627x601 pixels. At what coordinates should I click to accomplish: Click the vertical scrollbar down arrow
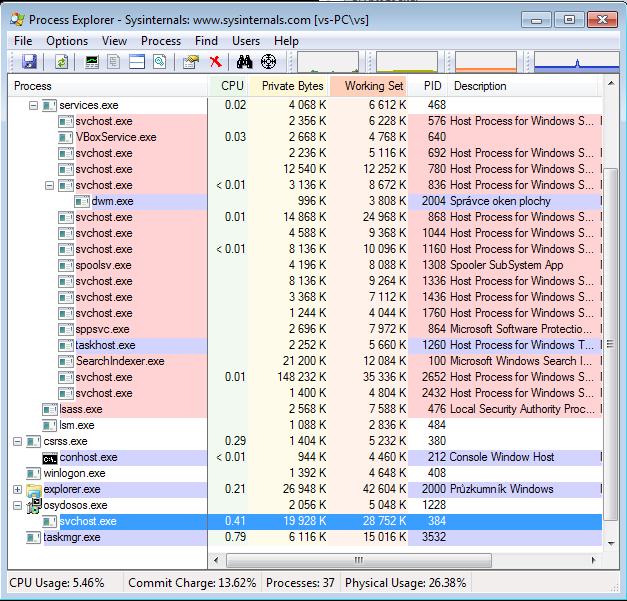click(x=611, y=543)
